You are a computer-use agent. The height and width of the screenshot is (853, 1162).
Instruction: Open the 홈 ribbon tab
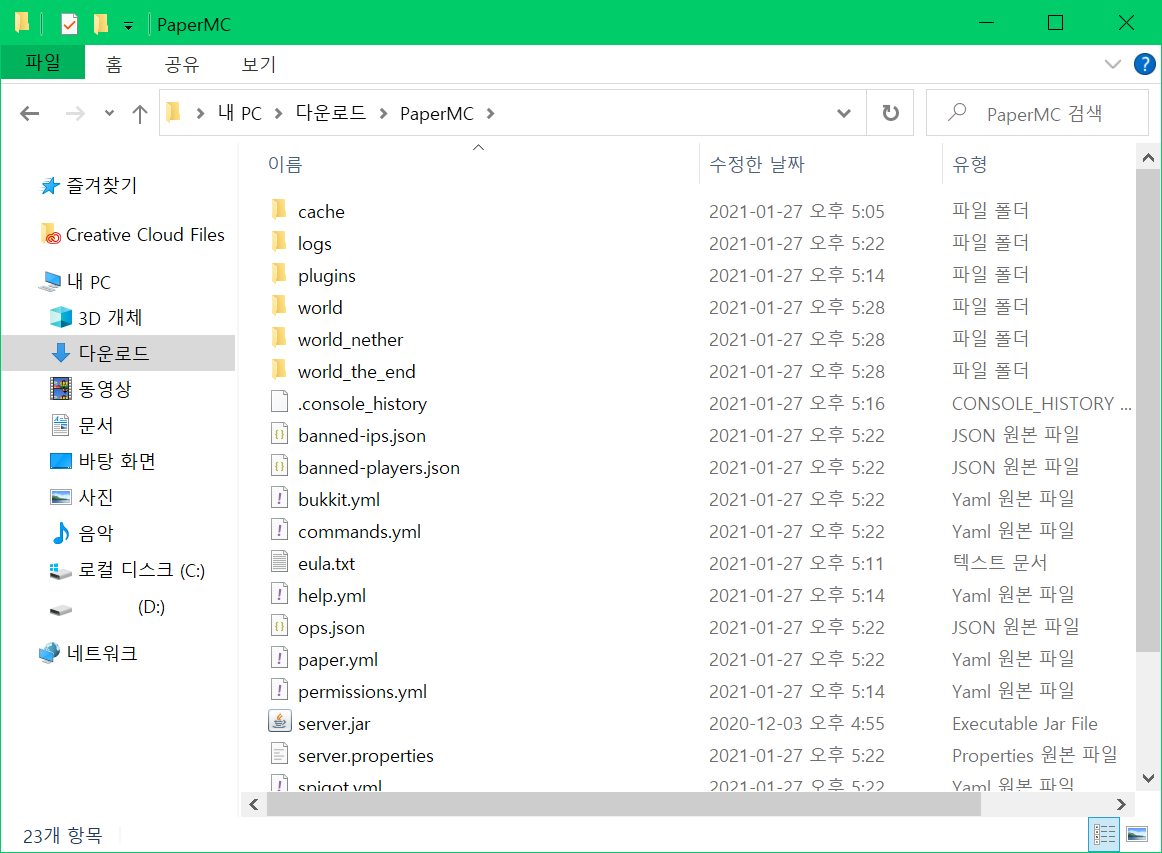tap(113, 64)
